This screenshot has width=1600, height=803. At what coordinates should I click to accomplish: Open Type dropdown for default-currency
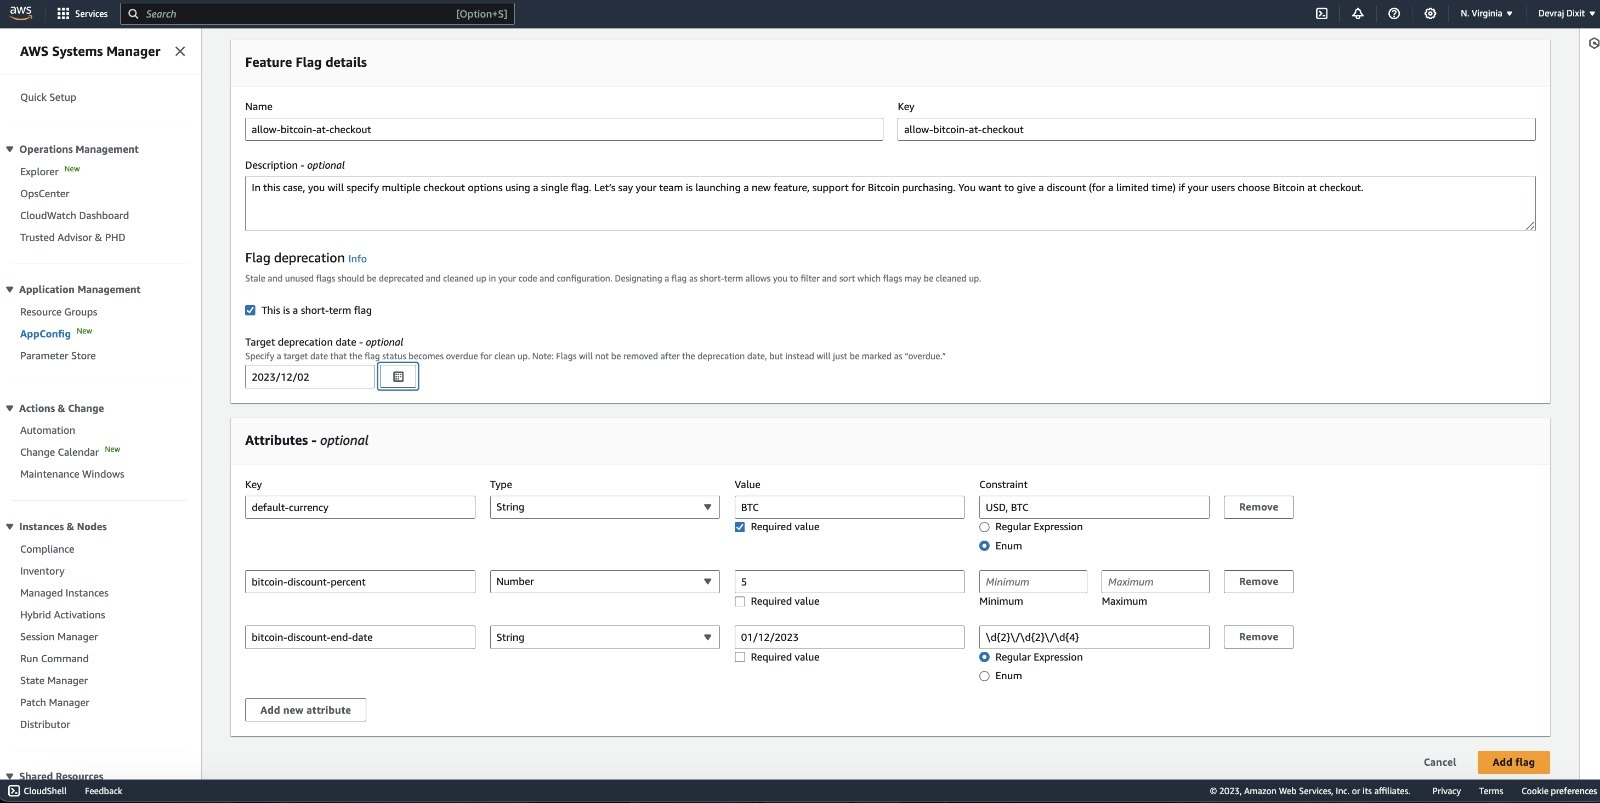[x=604, y=507]
